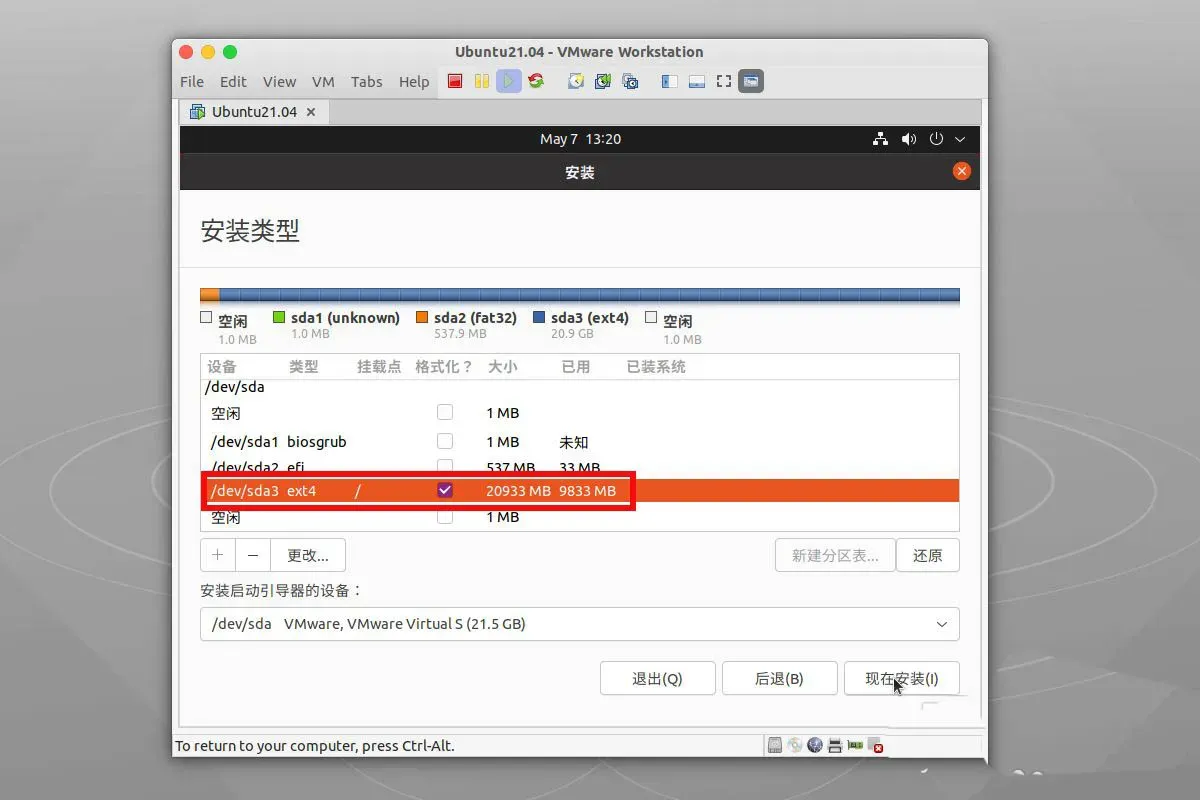
Task: Click the 已用 column header
Action: click(576, 367)
